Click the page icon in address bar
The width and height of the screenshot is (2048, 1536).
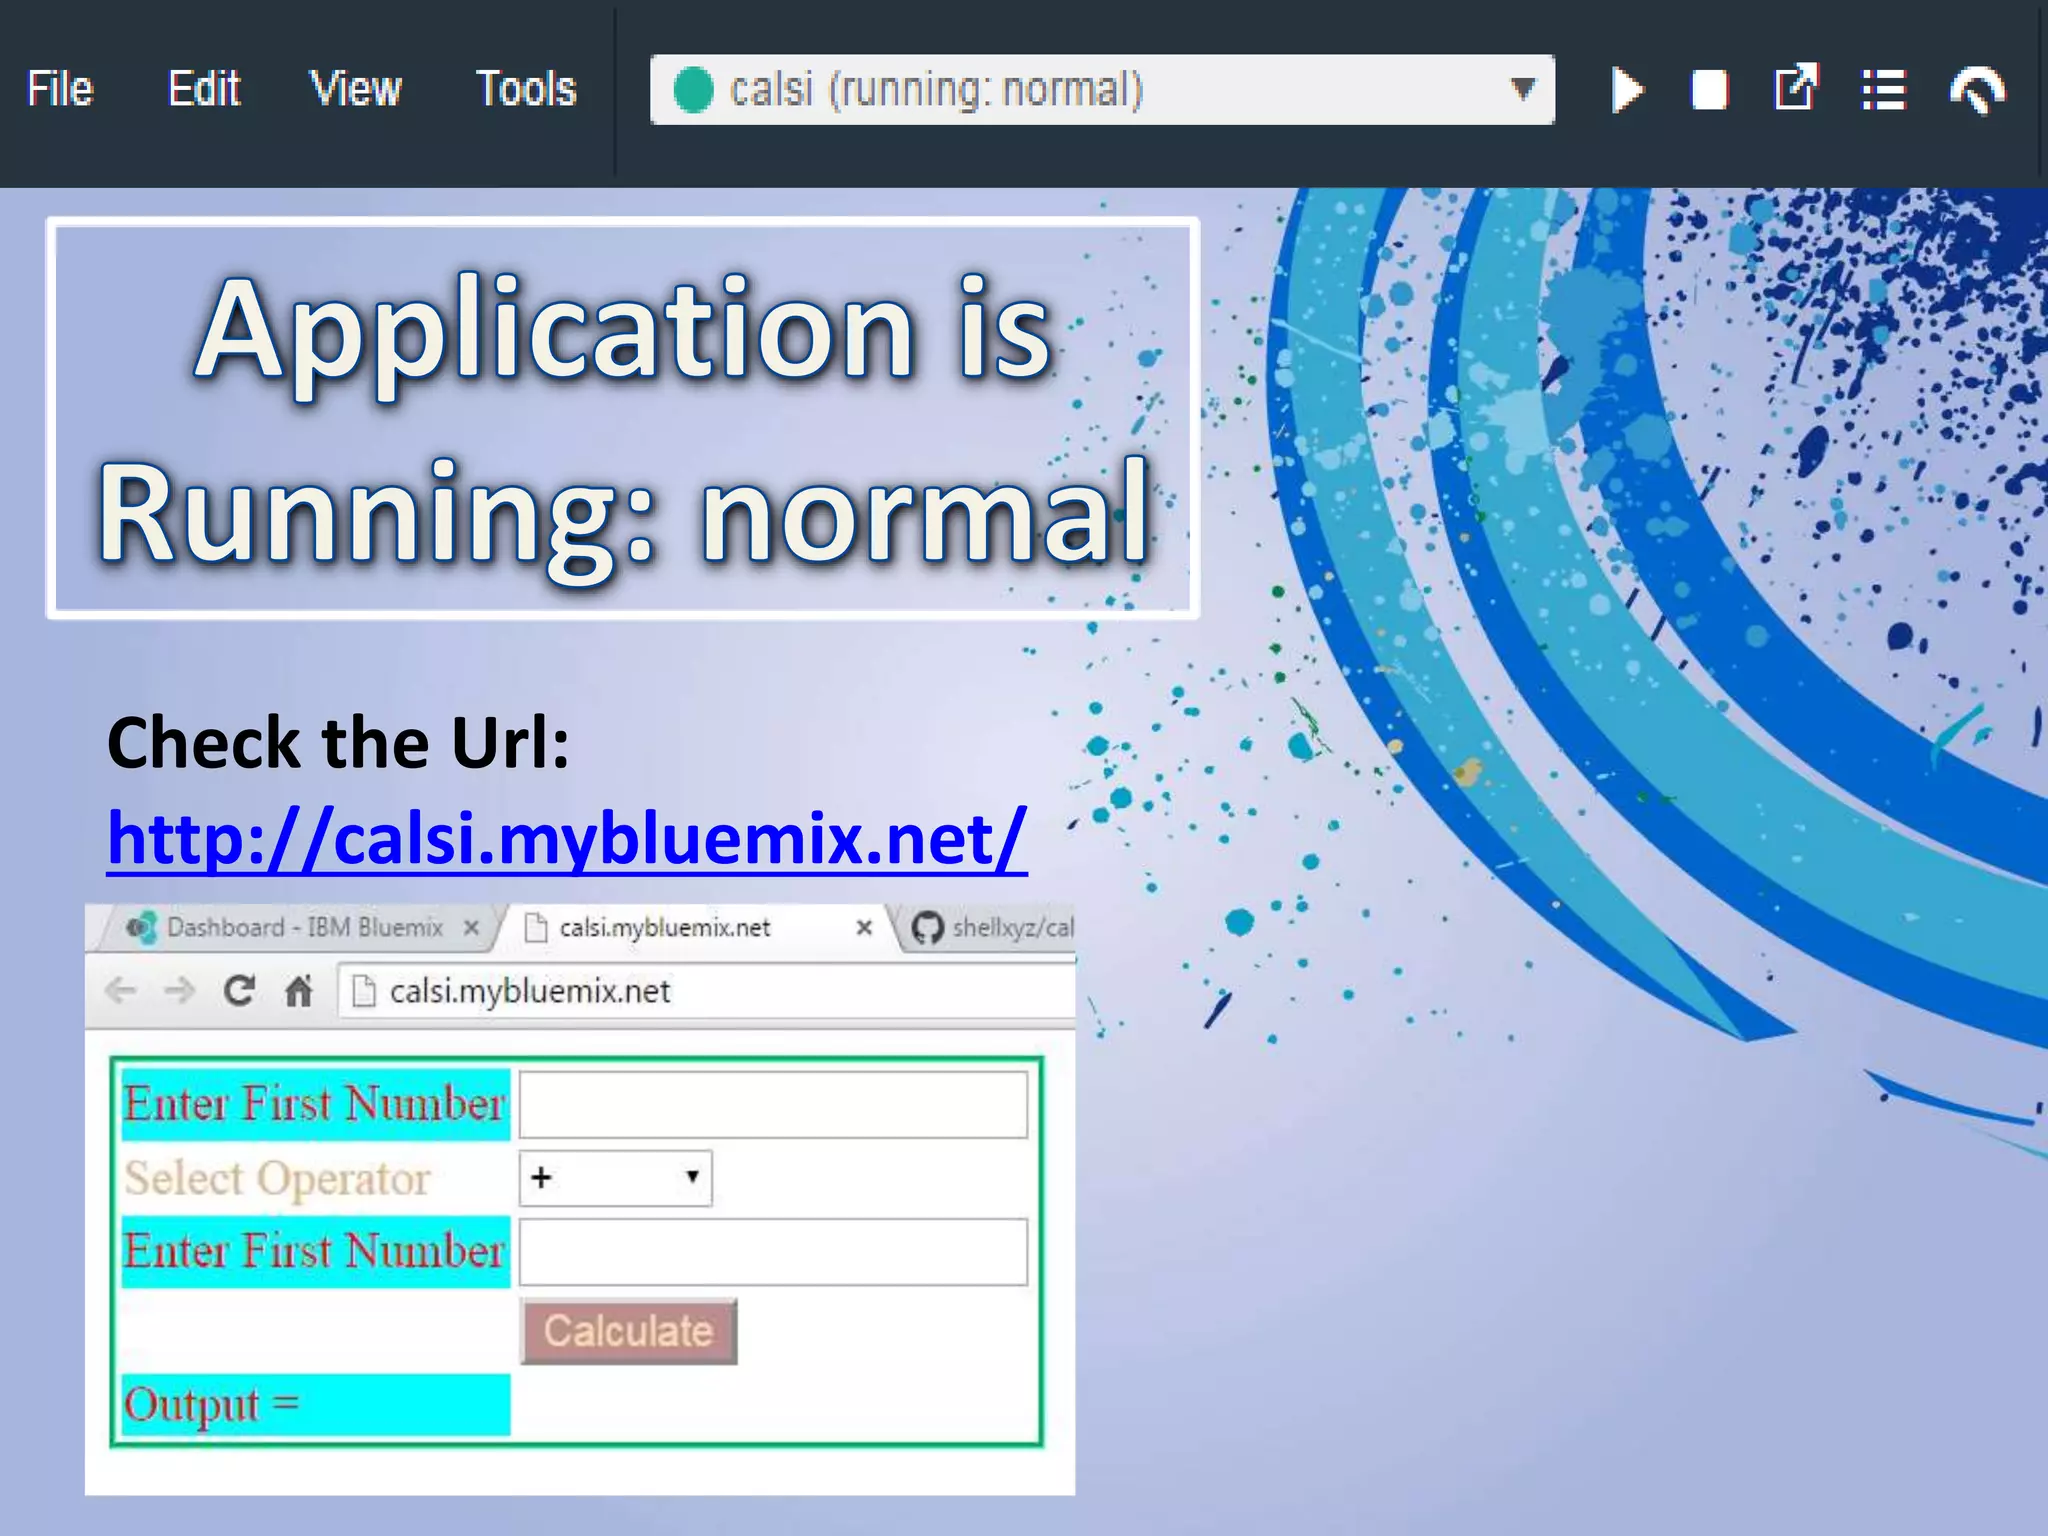364,991
